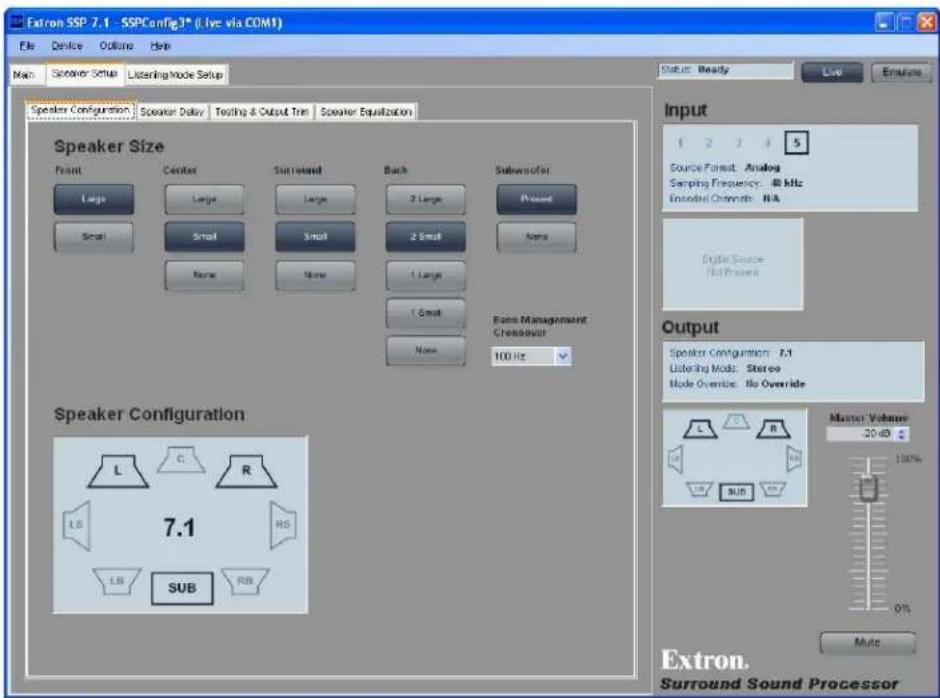
Task: Click Master Volume -20 dB stepper arrows
Action: pyautogui.click(x=903, y=434)
